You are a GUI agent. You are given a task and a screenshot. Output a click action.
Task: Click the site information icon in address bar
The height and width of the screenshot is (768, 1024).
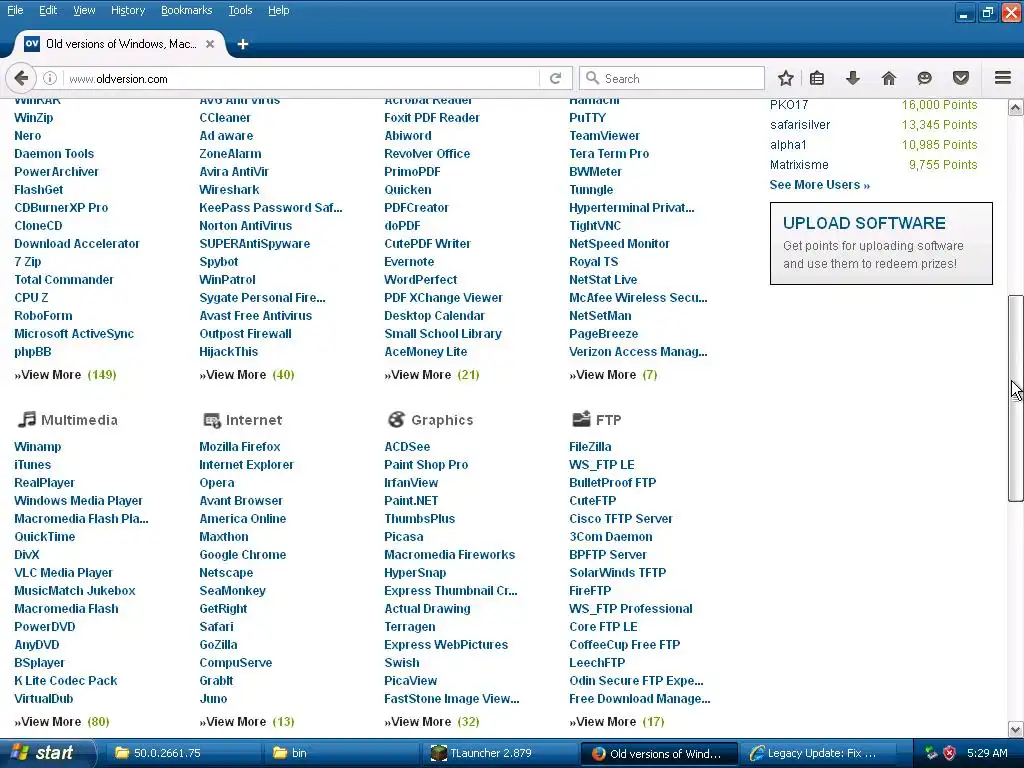pyautogui.click(x=50, y=78)
